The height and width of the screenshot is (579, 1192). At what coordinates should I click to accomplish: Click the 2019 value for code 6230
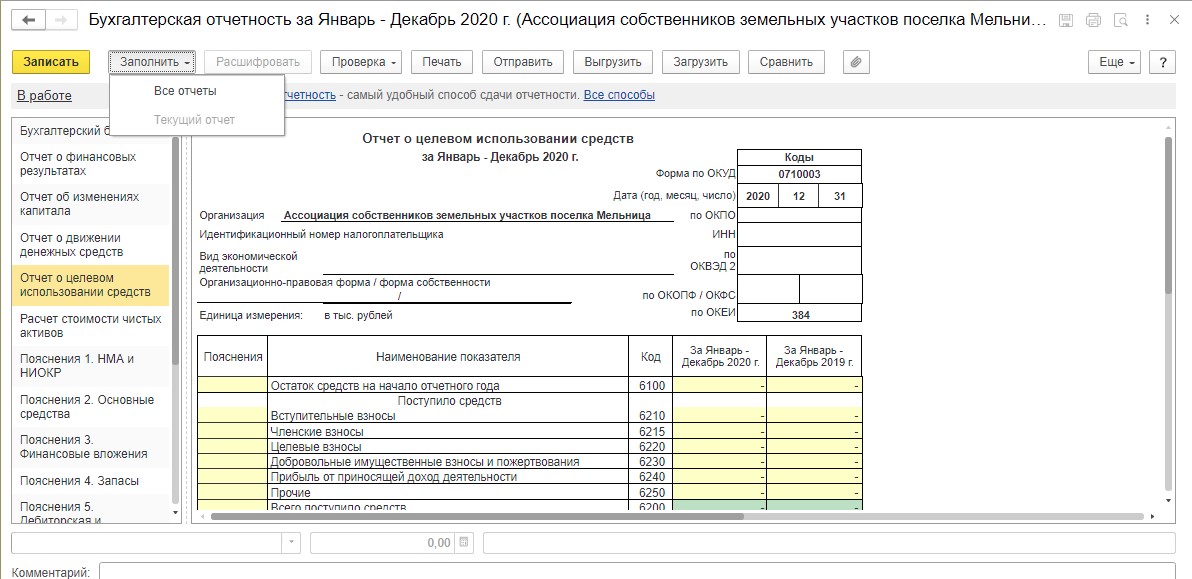(x=814, y=461)
